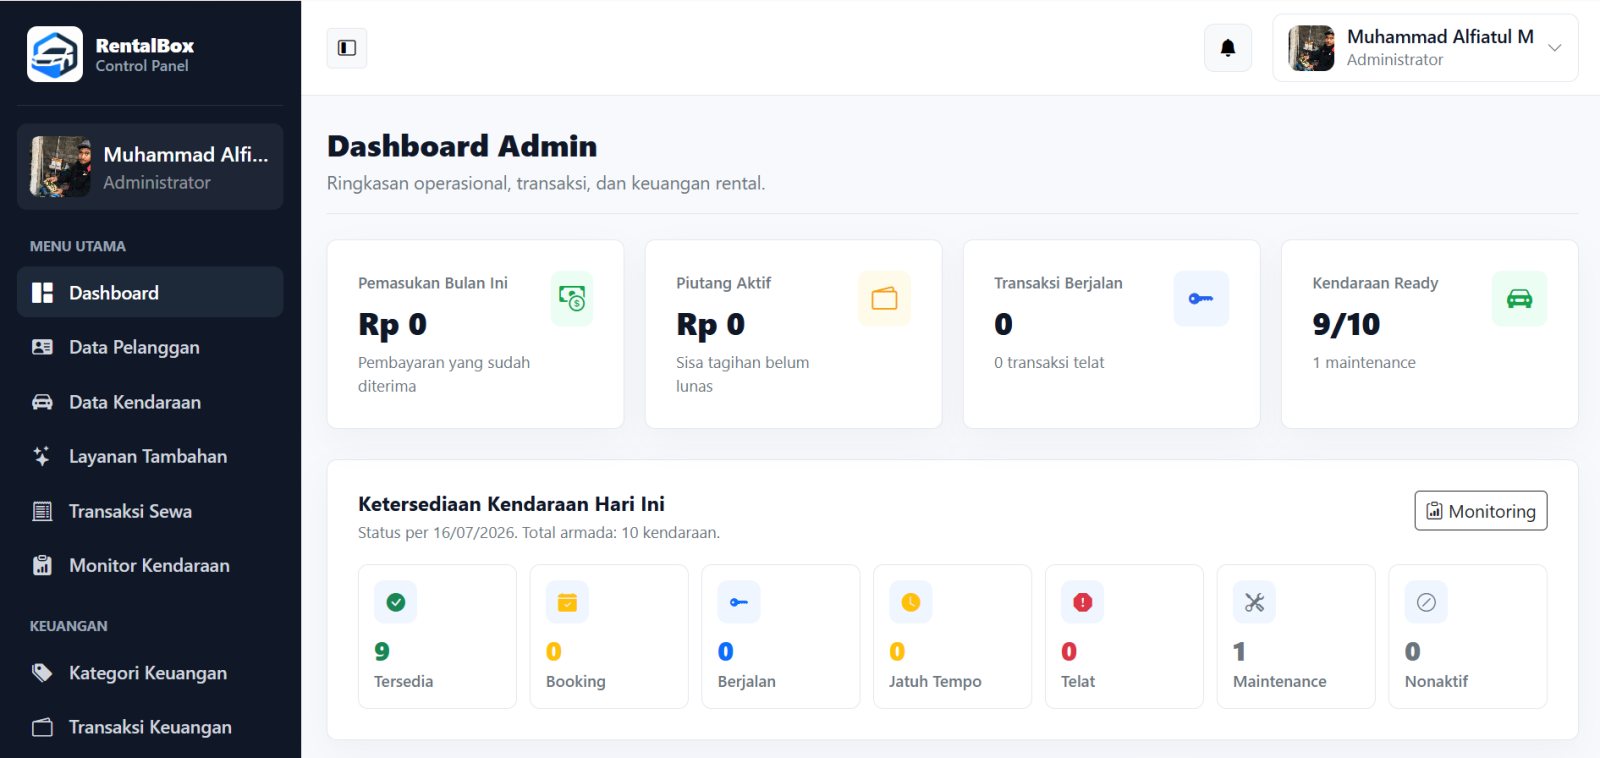Click the "Dashboard Admin" heading
Viewport: 1600px width, 758px height.
click(462, 146)
